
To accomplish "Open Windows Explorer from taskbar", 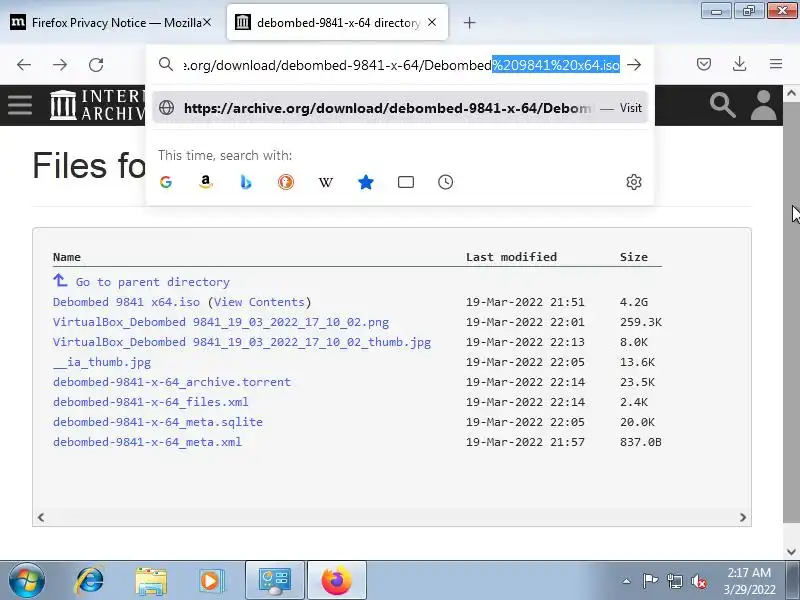I will click(x=151, y=580).
